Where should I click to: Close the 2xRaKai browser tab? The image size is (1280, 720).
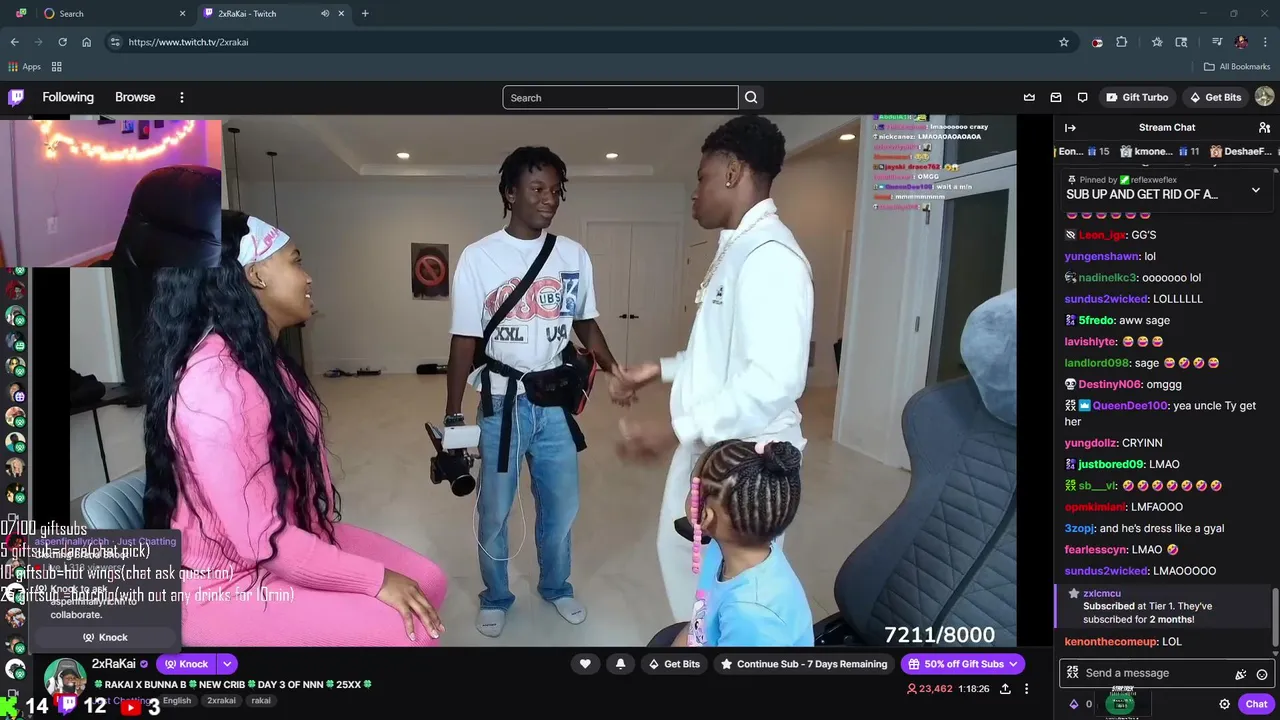(x=342, y=13)
